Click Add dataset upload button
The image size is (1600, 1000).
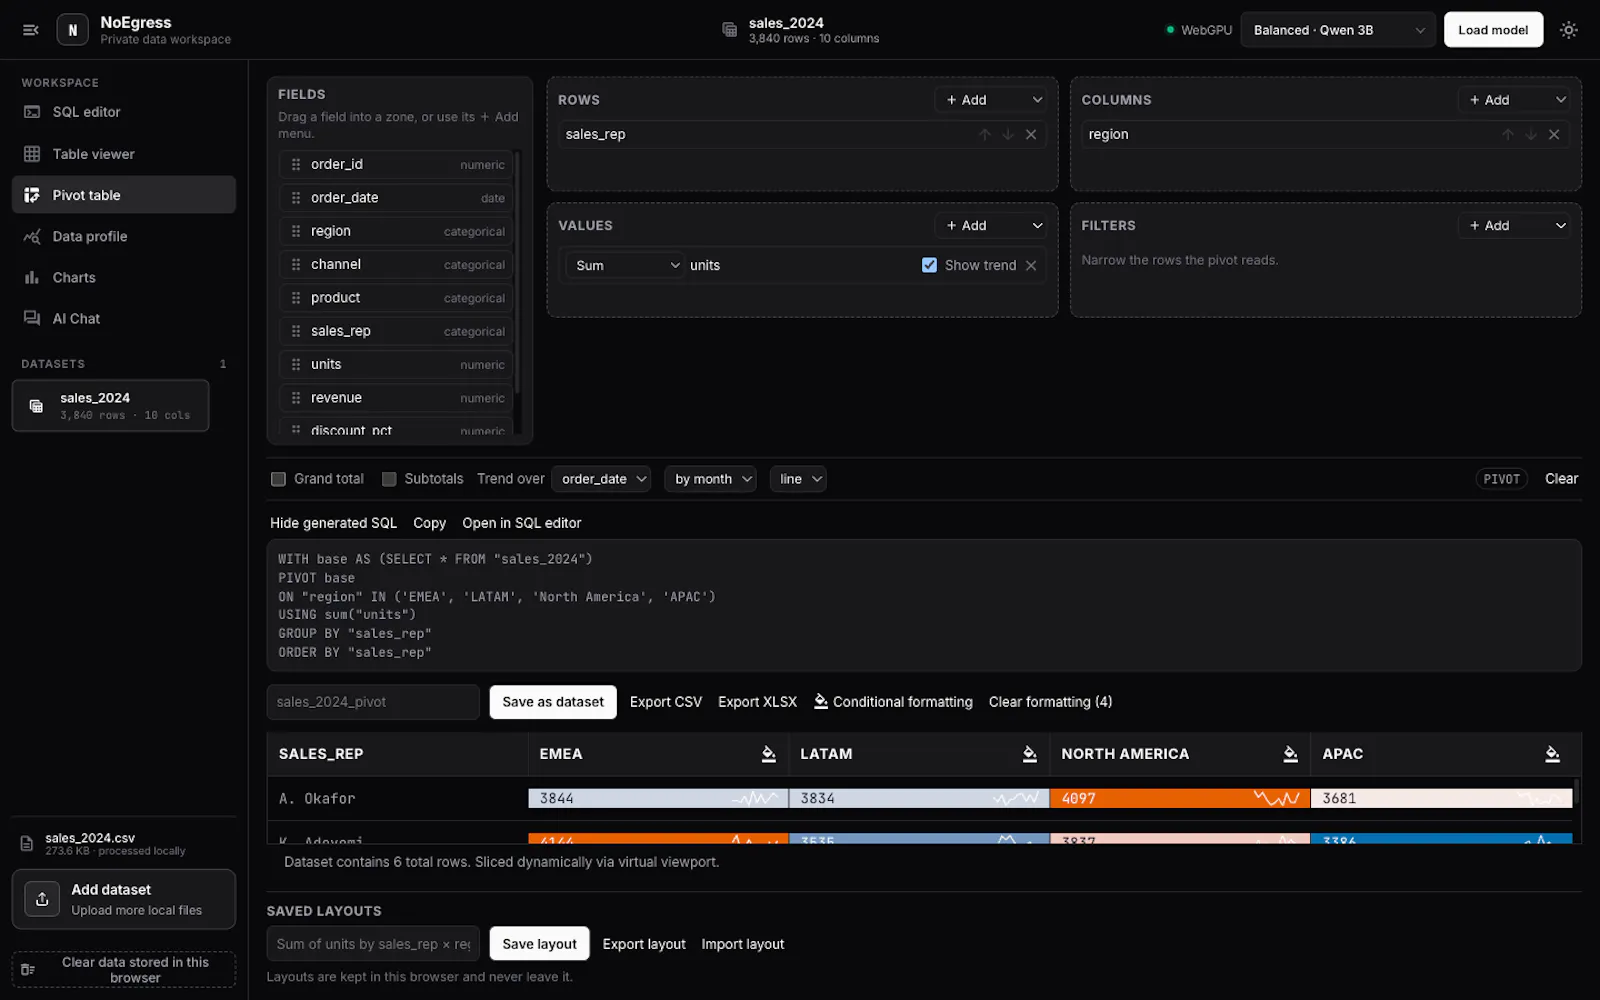coord(124,899)
